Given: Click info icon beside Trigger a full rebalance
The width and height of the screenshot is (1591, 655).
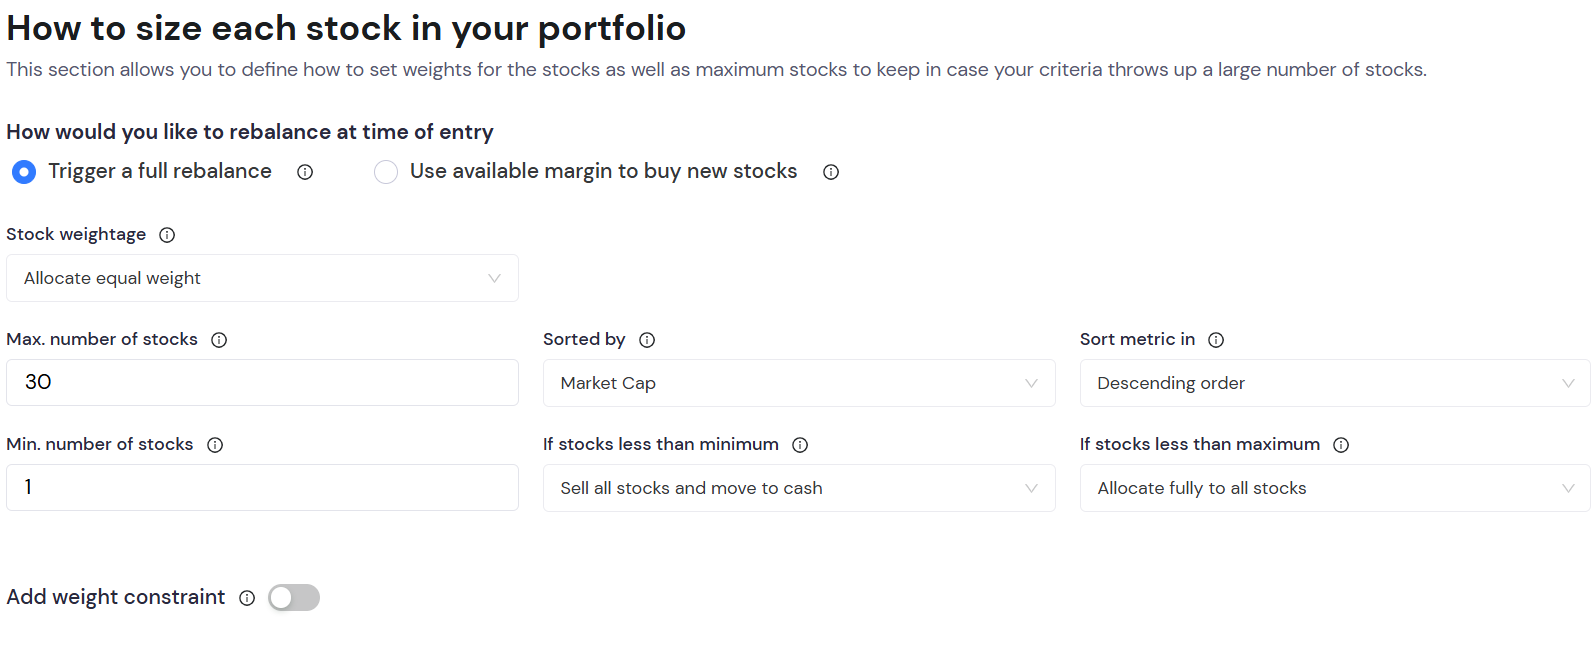Looking at the screenshot, I should pos(305,172).
